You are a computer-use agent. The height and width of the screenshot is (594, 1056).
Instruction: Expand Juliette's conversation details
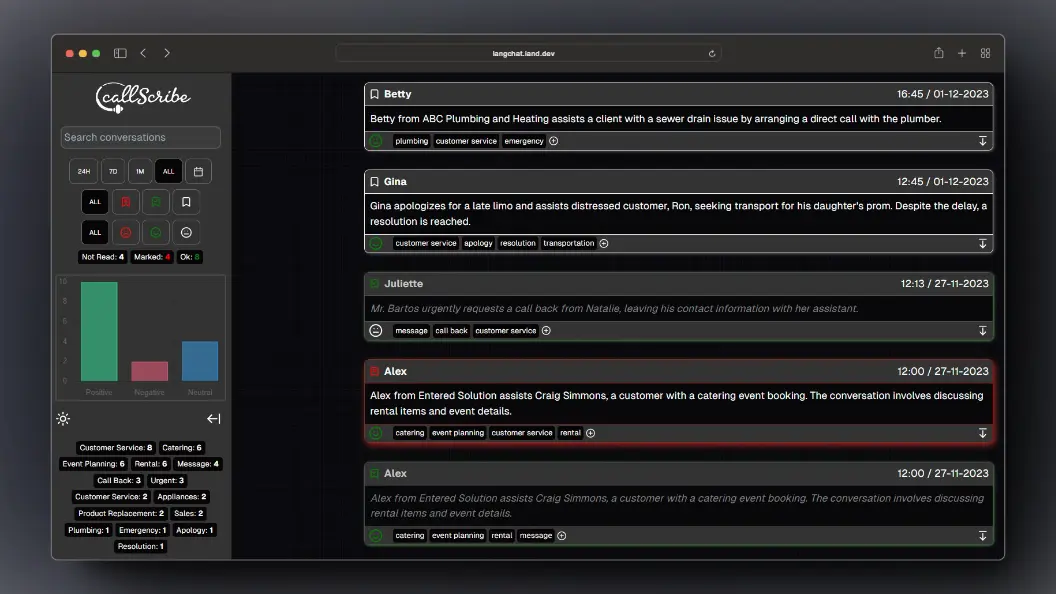click(x=982, y=331)
